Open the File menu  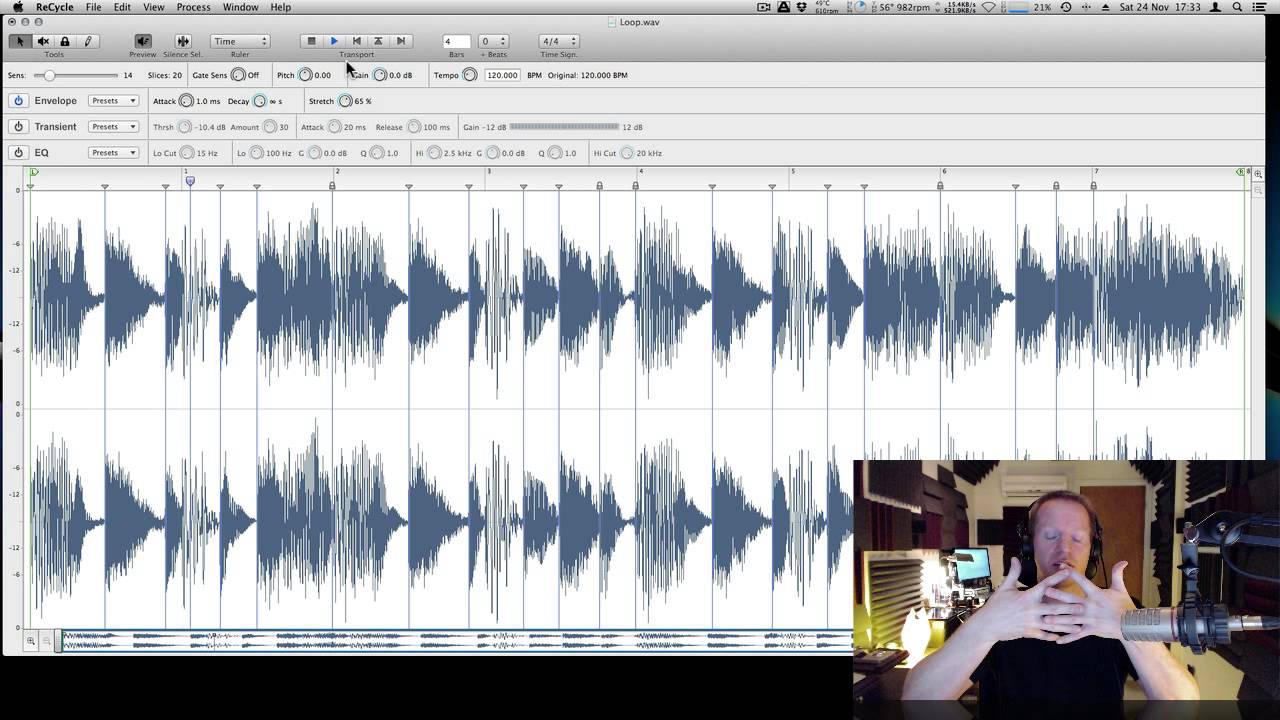93,7
